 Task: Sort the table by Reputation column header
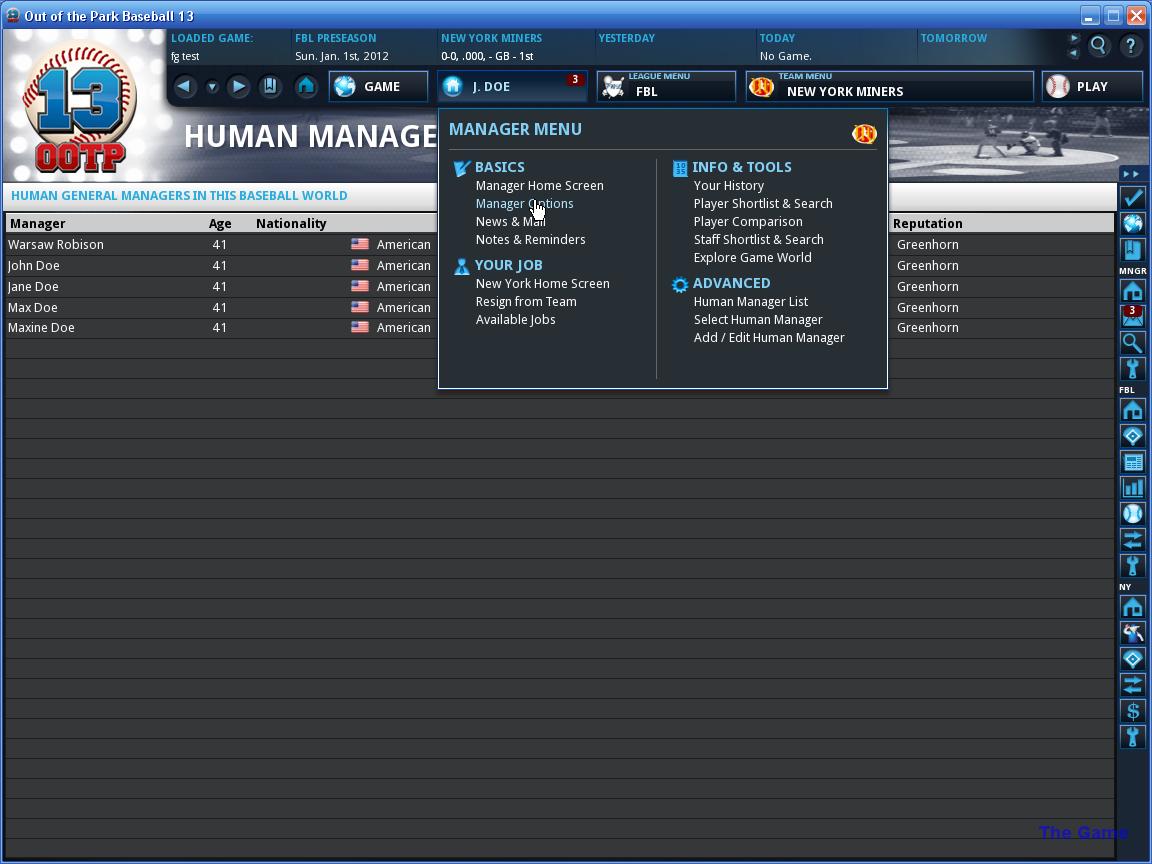click(927, 223)
